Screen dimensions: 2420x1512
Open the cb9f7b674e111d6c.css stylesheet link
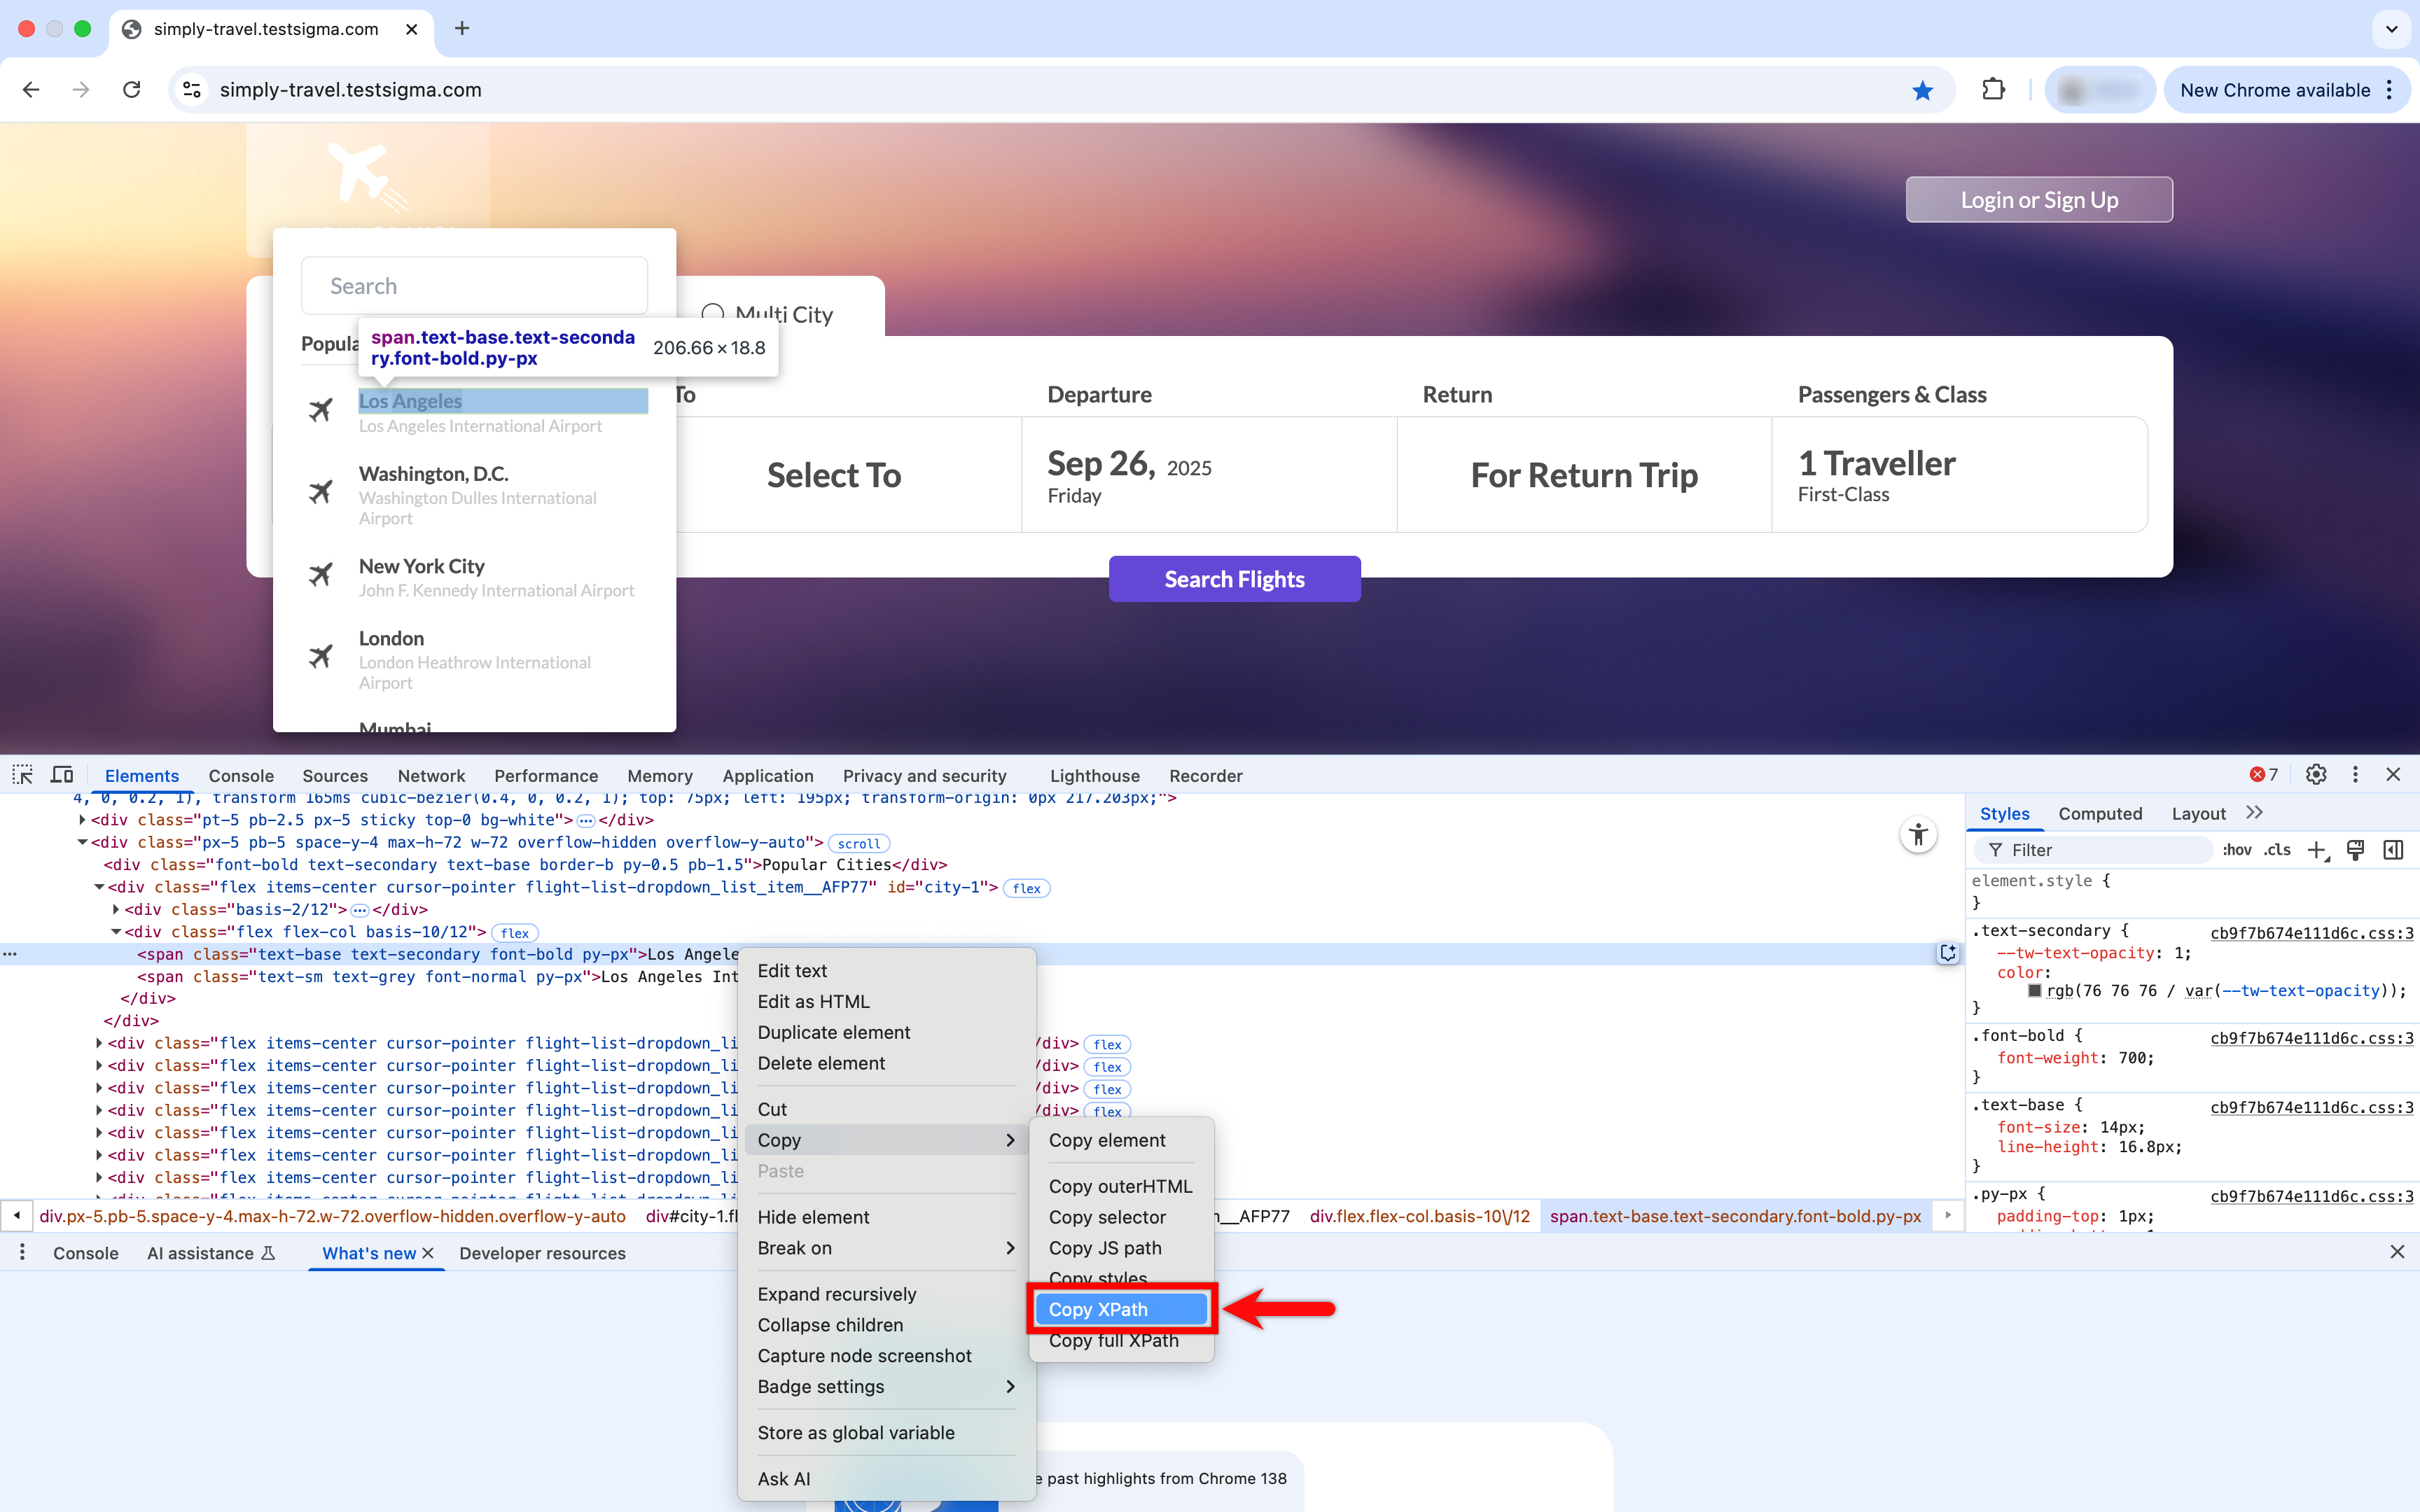point(2311,932)
